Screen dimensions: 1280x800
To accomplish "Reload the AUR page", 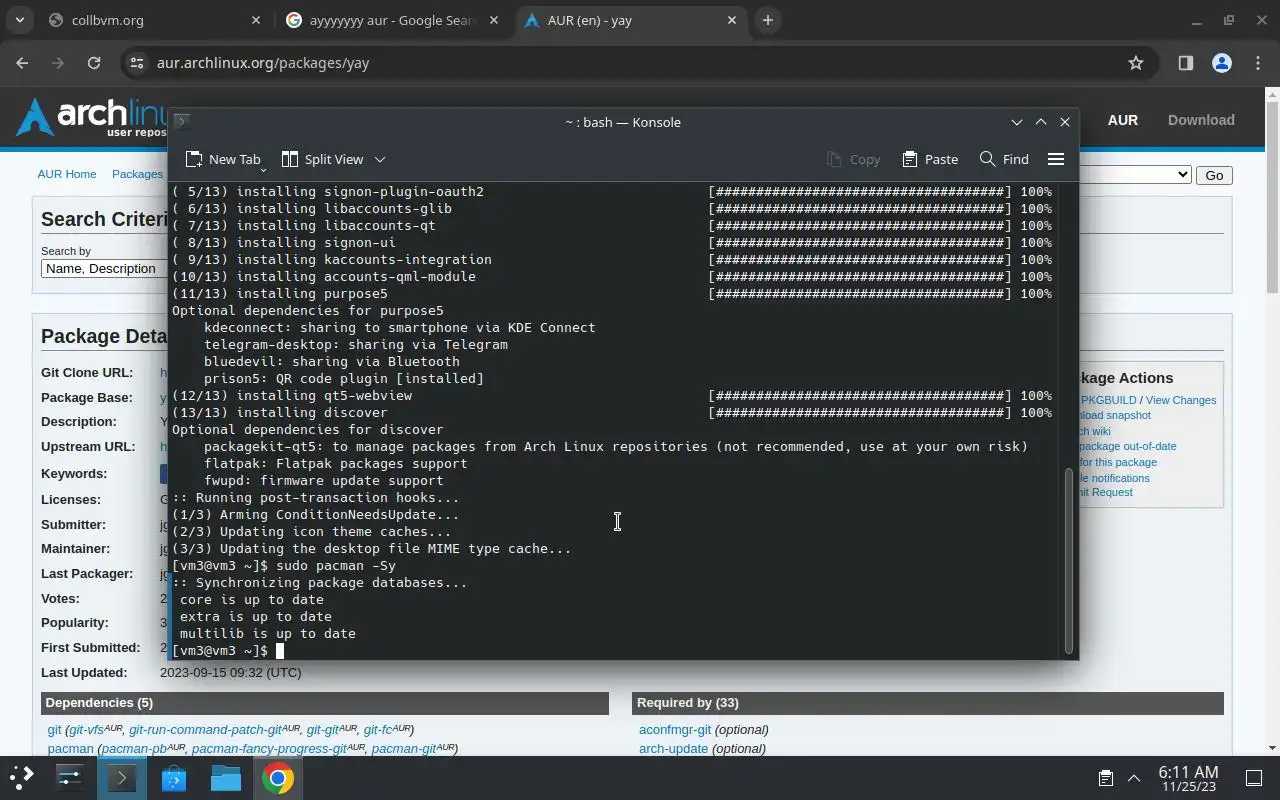I will point(94,63).
